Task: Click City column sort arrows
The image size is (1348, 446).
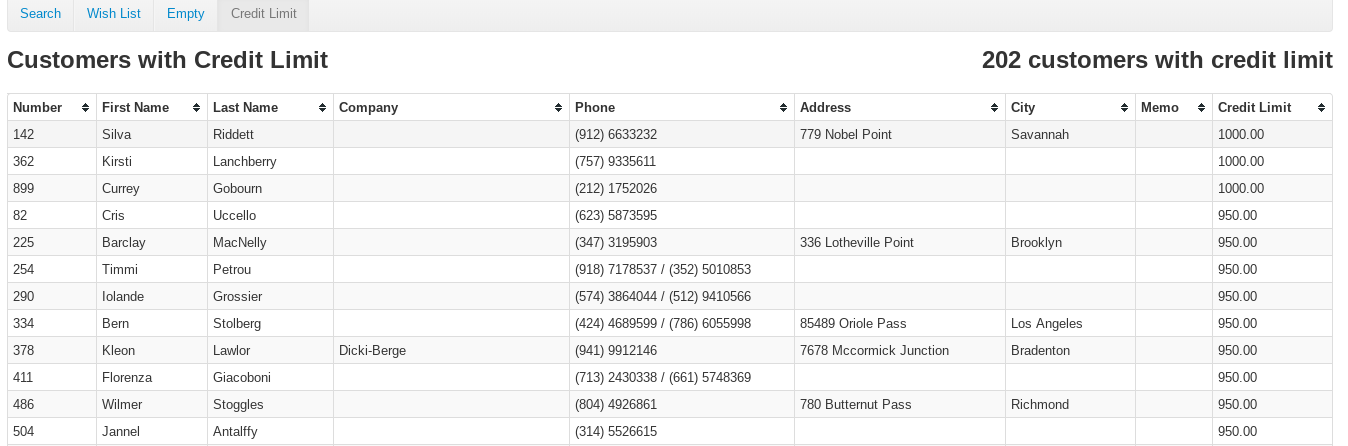Action: point(1124,108)
